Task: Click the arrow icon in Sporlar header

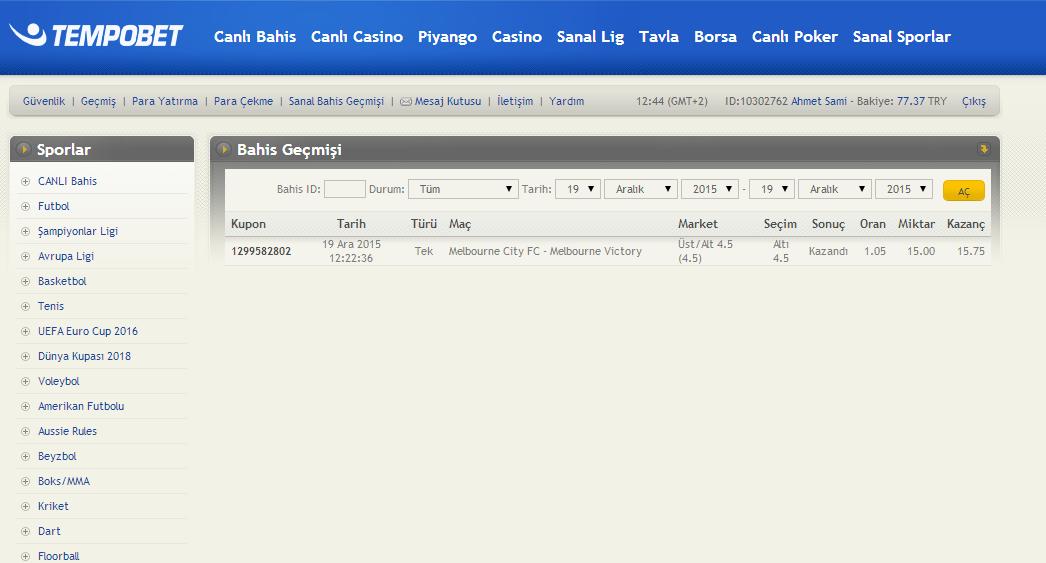Action: coord(24,150)
